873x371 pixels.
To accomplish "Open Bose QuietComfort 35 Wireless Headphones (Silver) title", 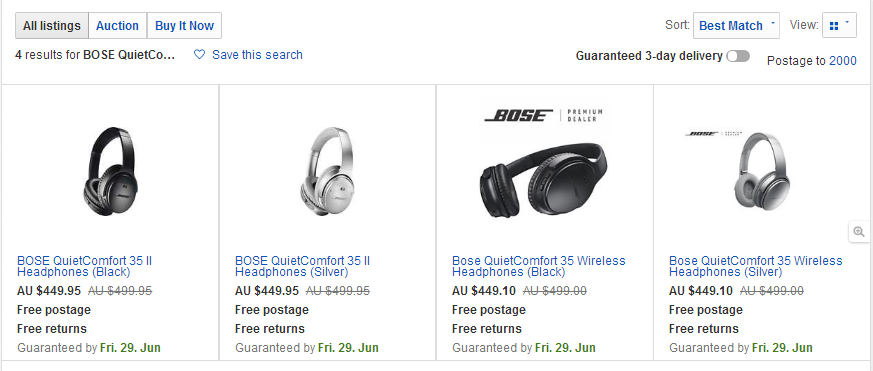I will coord(756,266).
